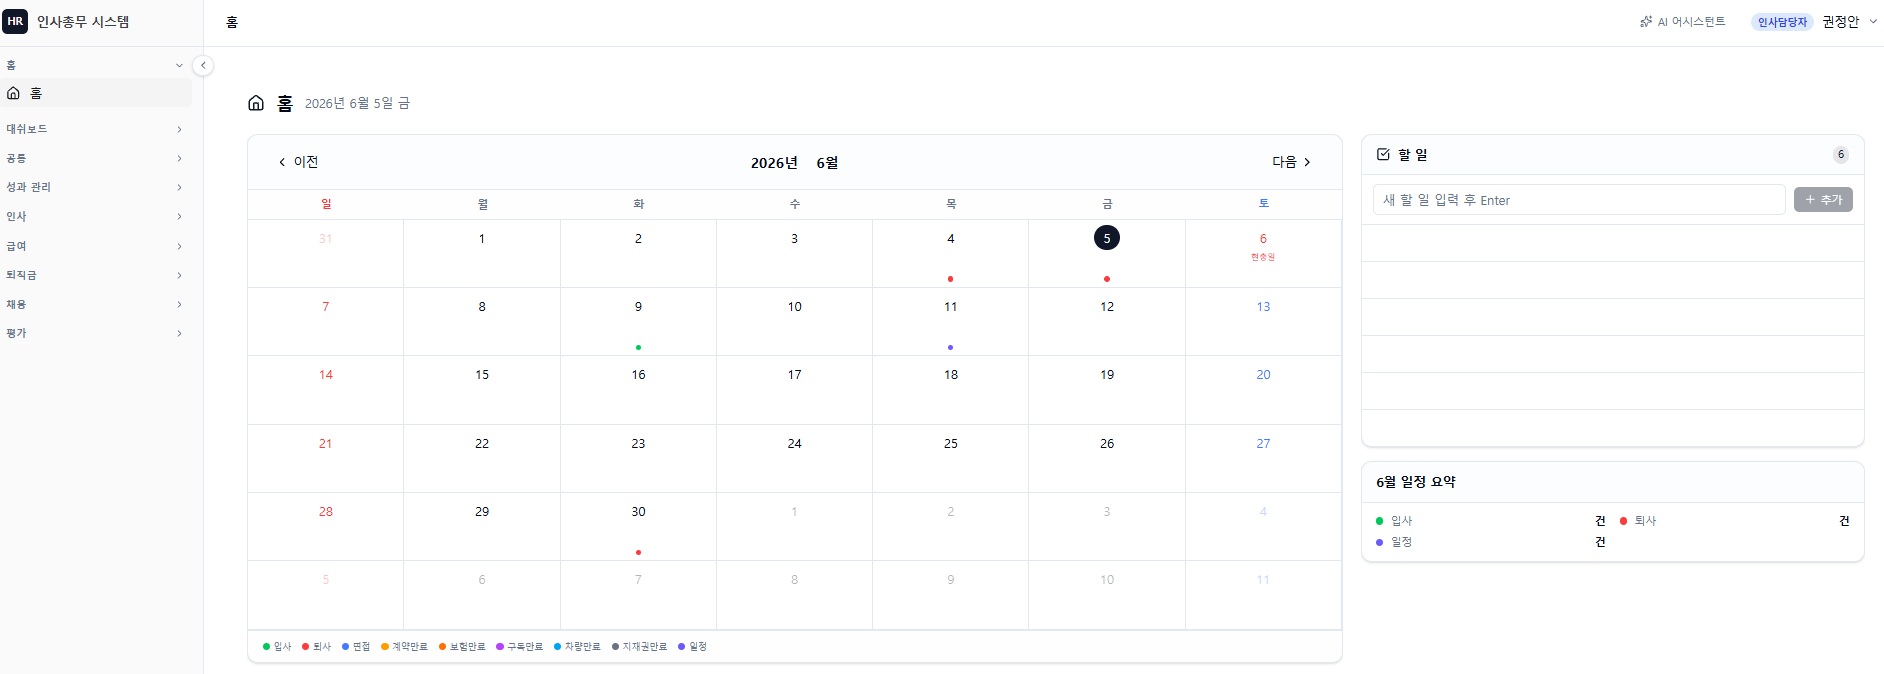Click the 입사 green legend dot below calendar
This screenshot has width=1884, height=674.
[266, 647]
